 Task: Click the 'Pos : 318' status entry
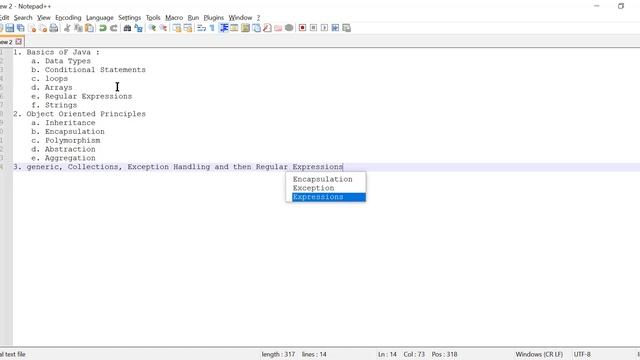point(444,354)
